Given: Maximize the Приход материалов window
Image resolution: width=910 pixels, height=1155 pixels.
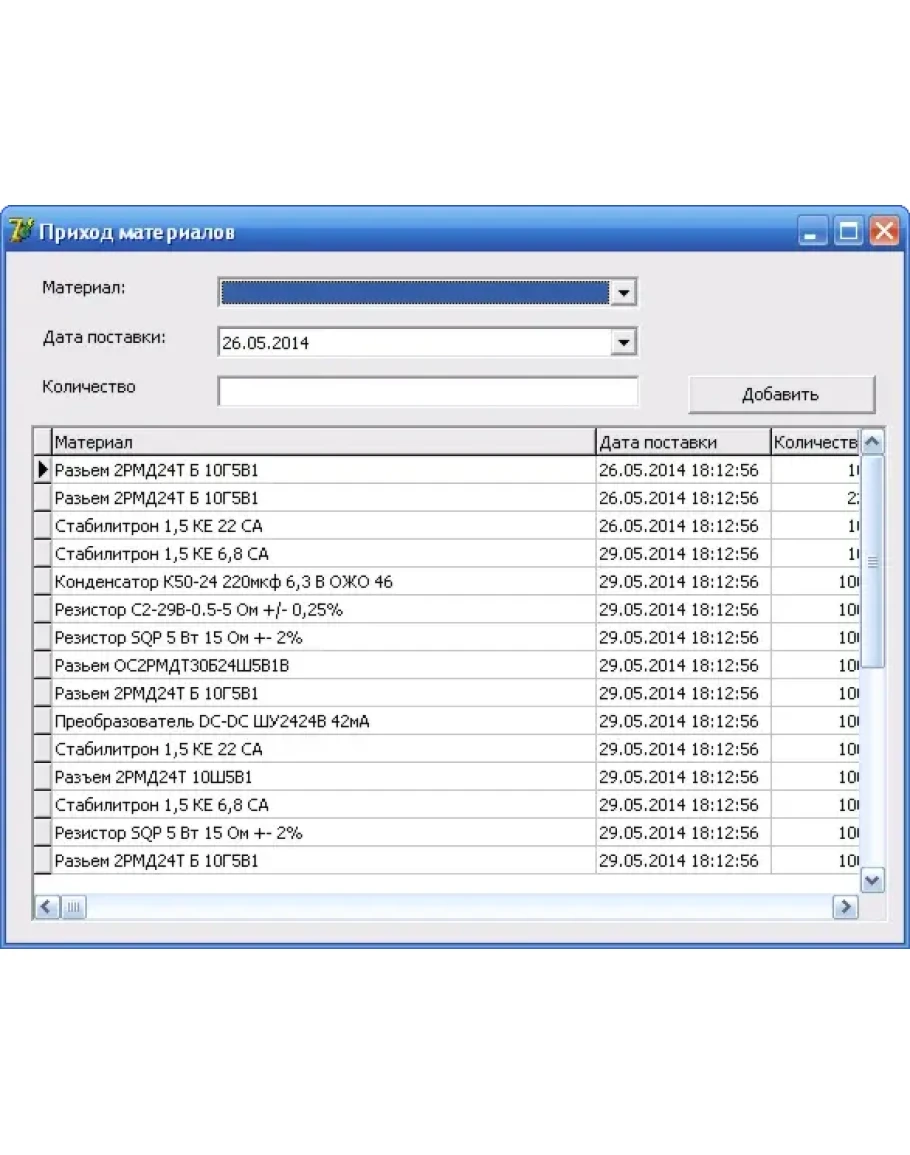Looking at the screenshot, I should [849, 232].
